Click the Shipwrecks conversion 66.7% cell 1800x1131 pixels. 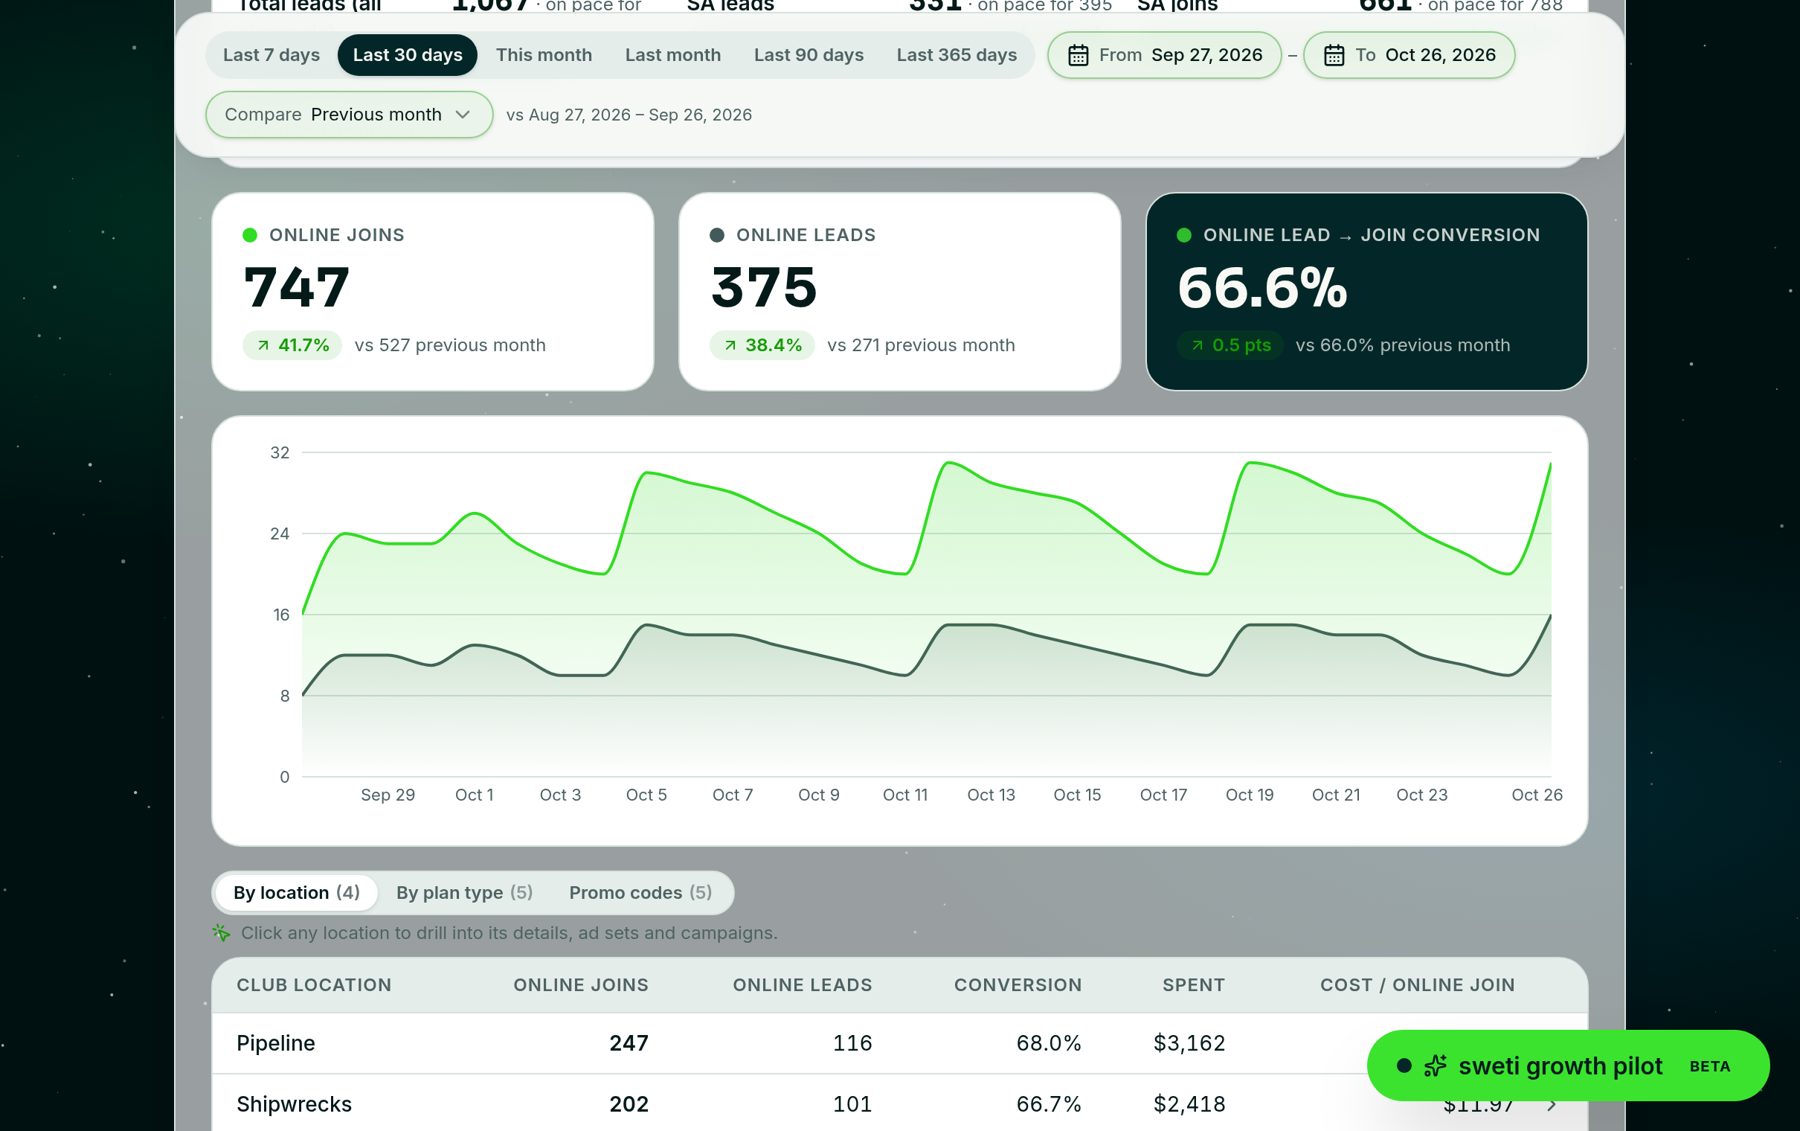1048,1104
